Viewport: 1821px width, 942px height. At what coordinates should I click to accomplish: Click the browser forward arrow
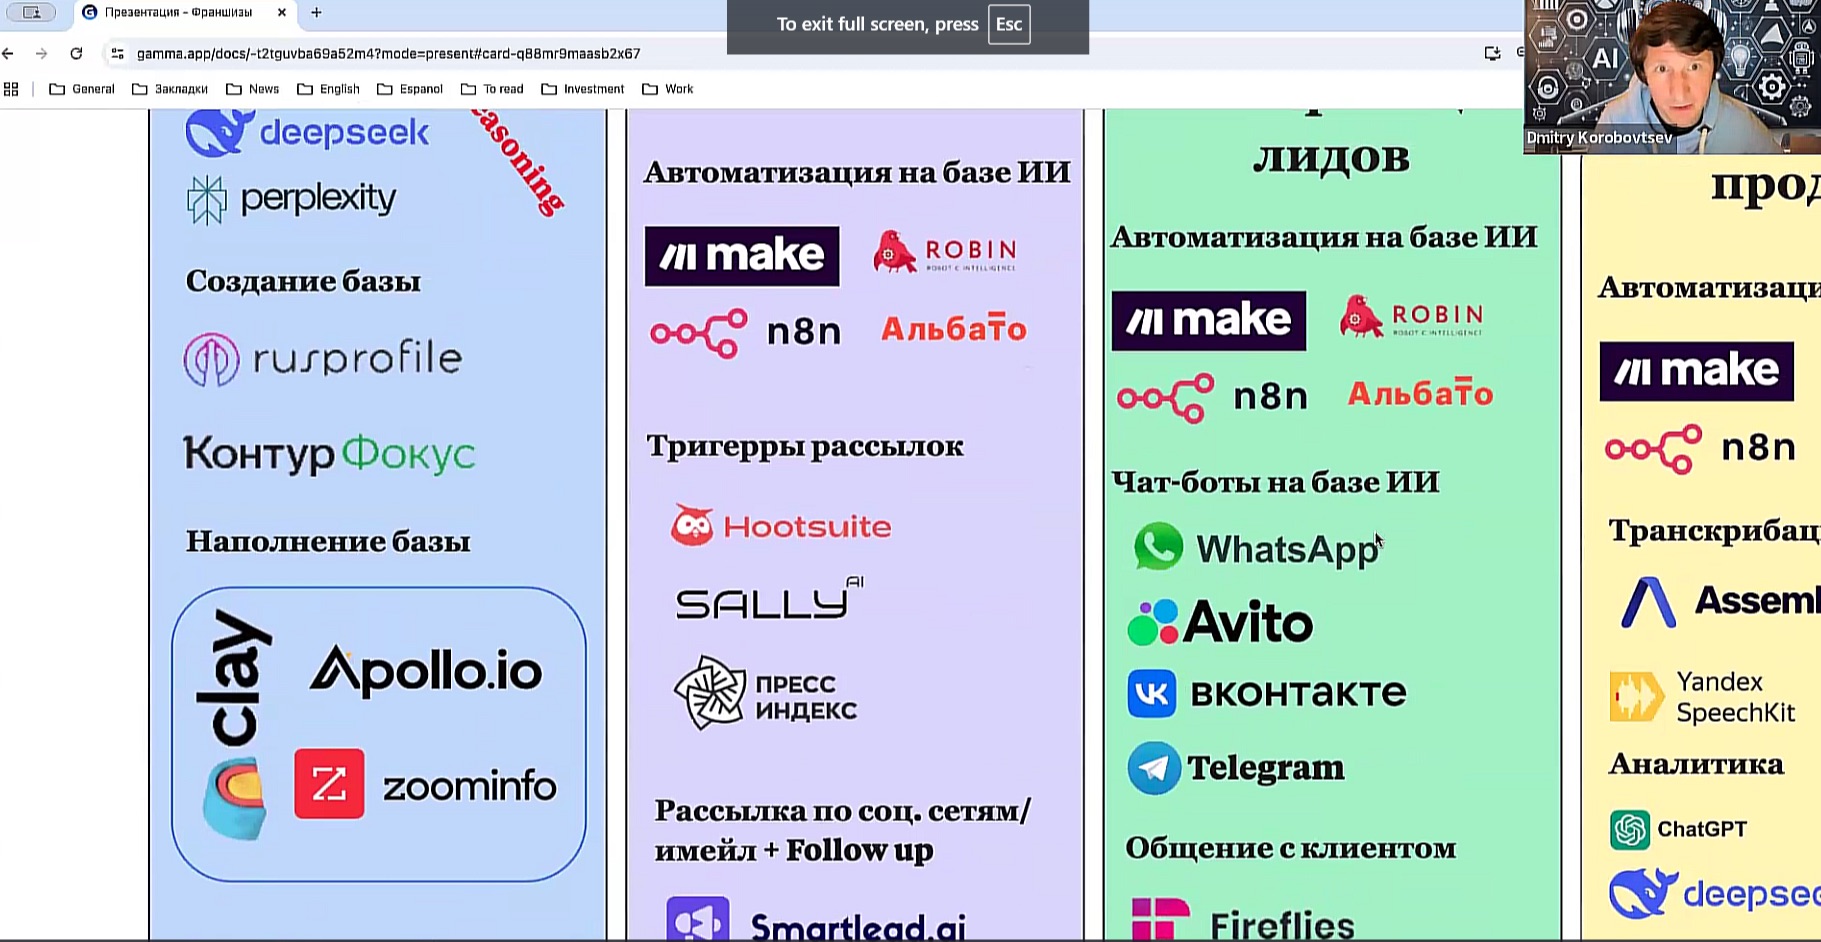click(x=41, y=53)
